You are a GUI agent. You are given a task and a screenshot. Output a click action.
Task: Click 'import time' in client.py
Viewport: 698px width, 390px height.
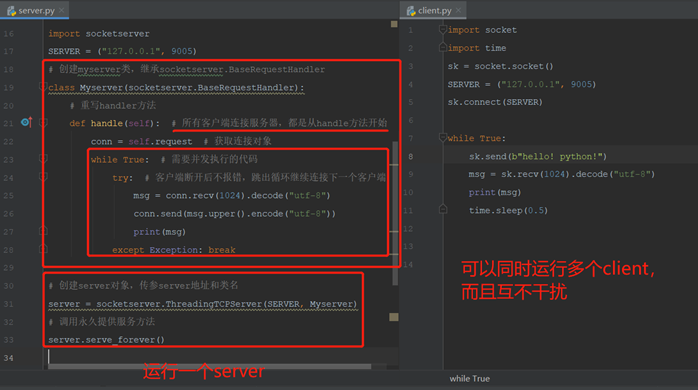[477, 48]
